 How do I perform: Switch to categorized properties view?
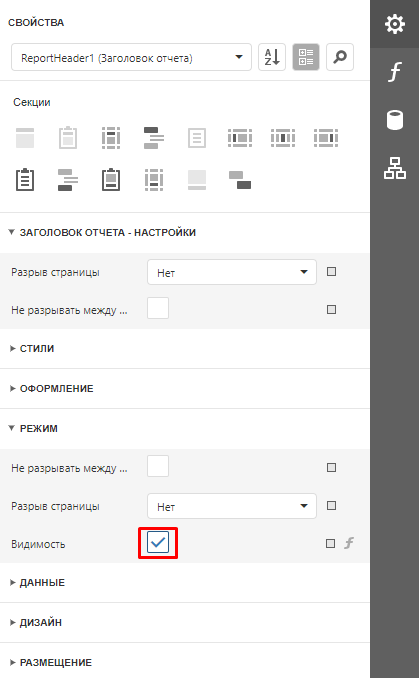[x=306, y=57]
